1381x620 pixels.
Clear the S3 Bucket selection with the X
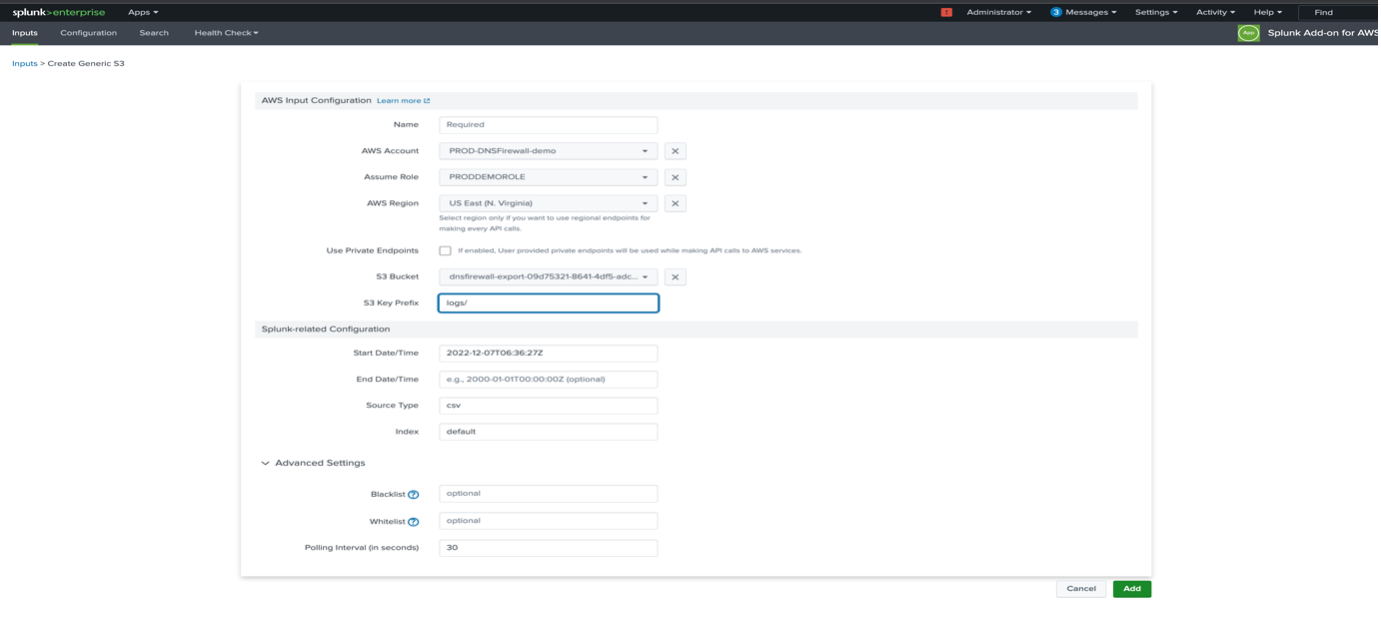coord(673,277)
